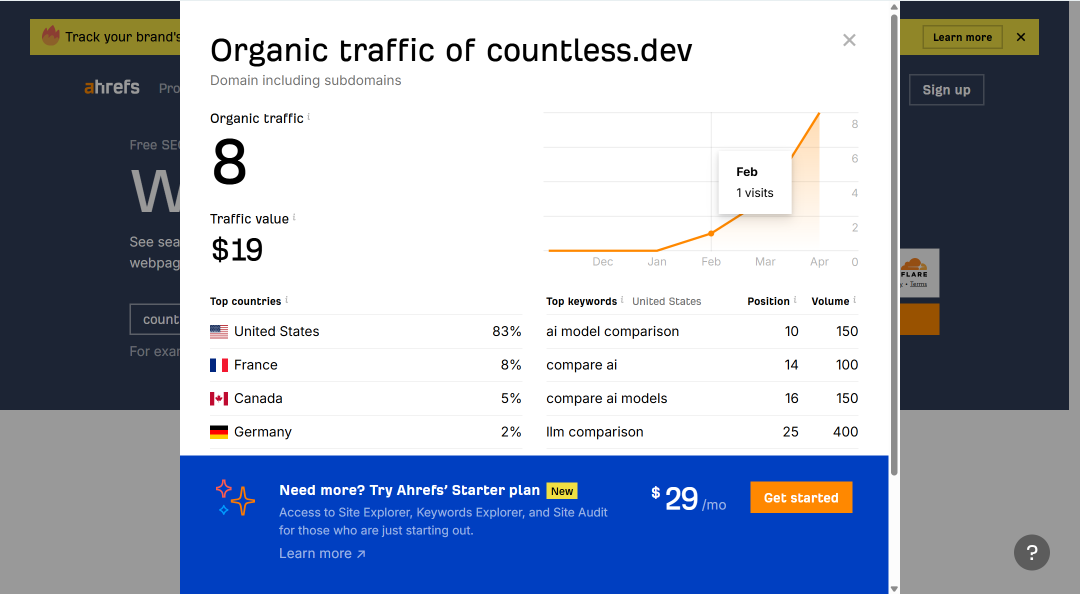
Task: Click the Top keywords info icon
Action: pyautogui.click(x=622, y=300)
